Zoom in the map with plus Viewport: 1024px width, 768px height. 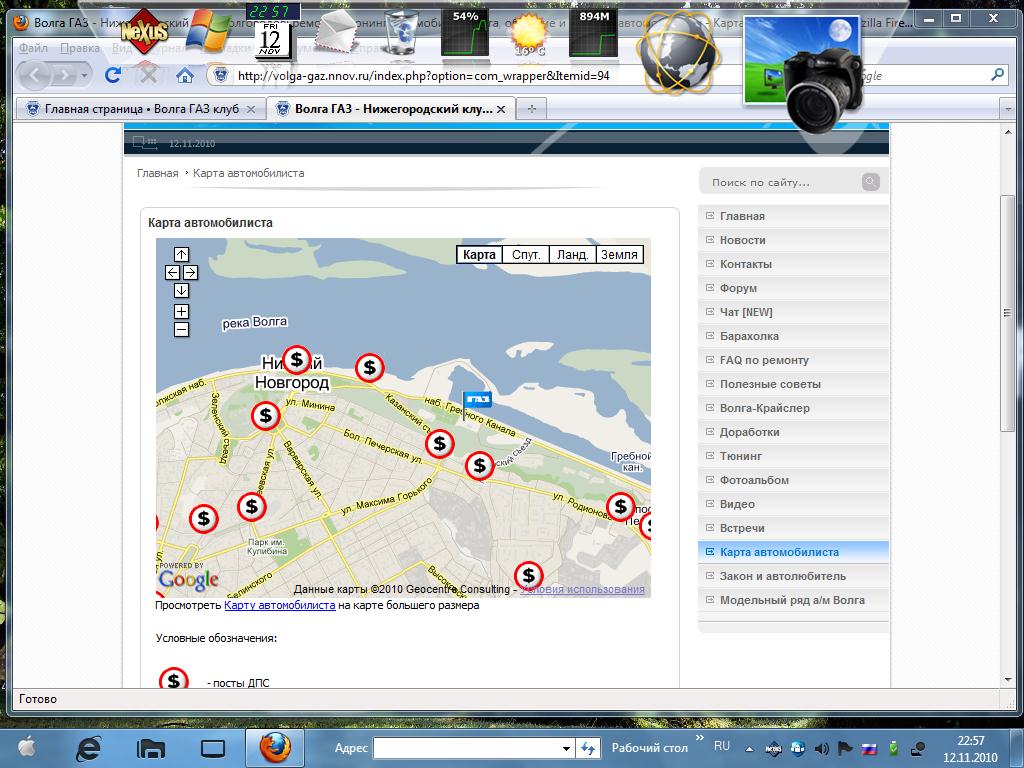point(182,312)
